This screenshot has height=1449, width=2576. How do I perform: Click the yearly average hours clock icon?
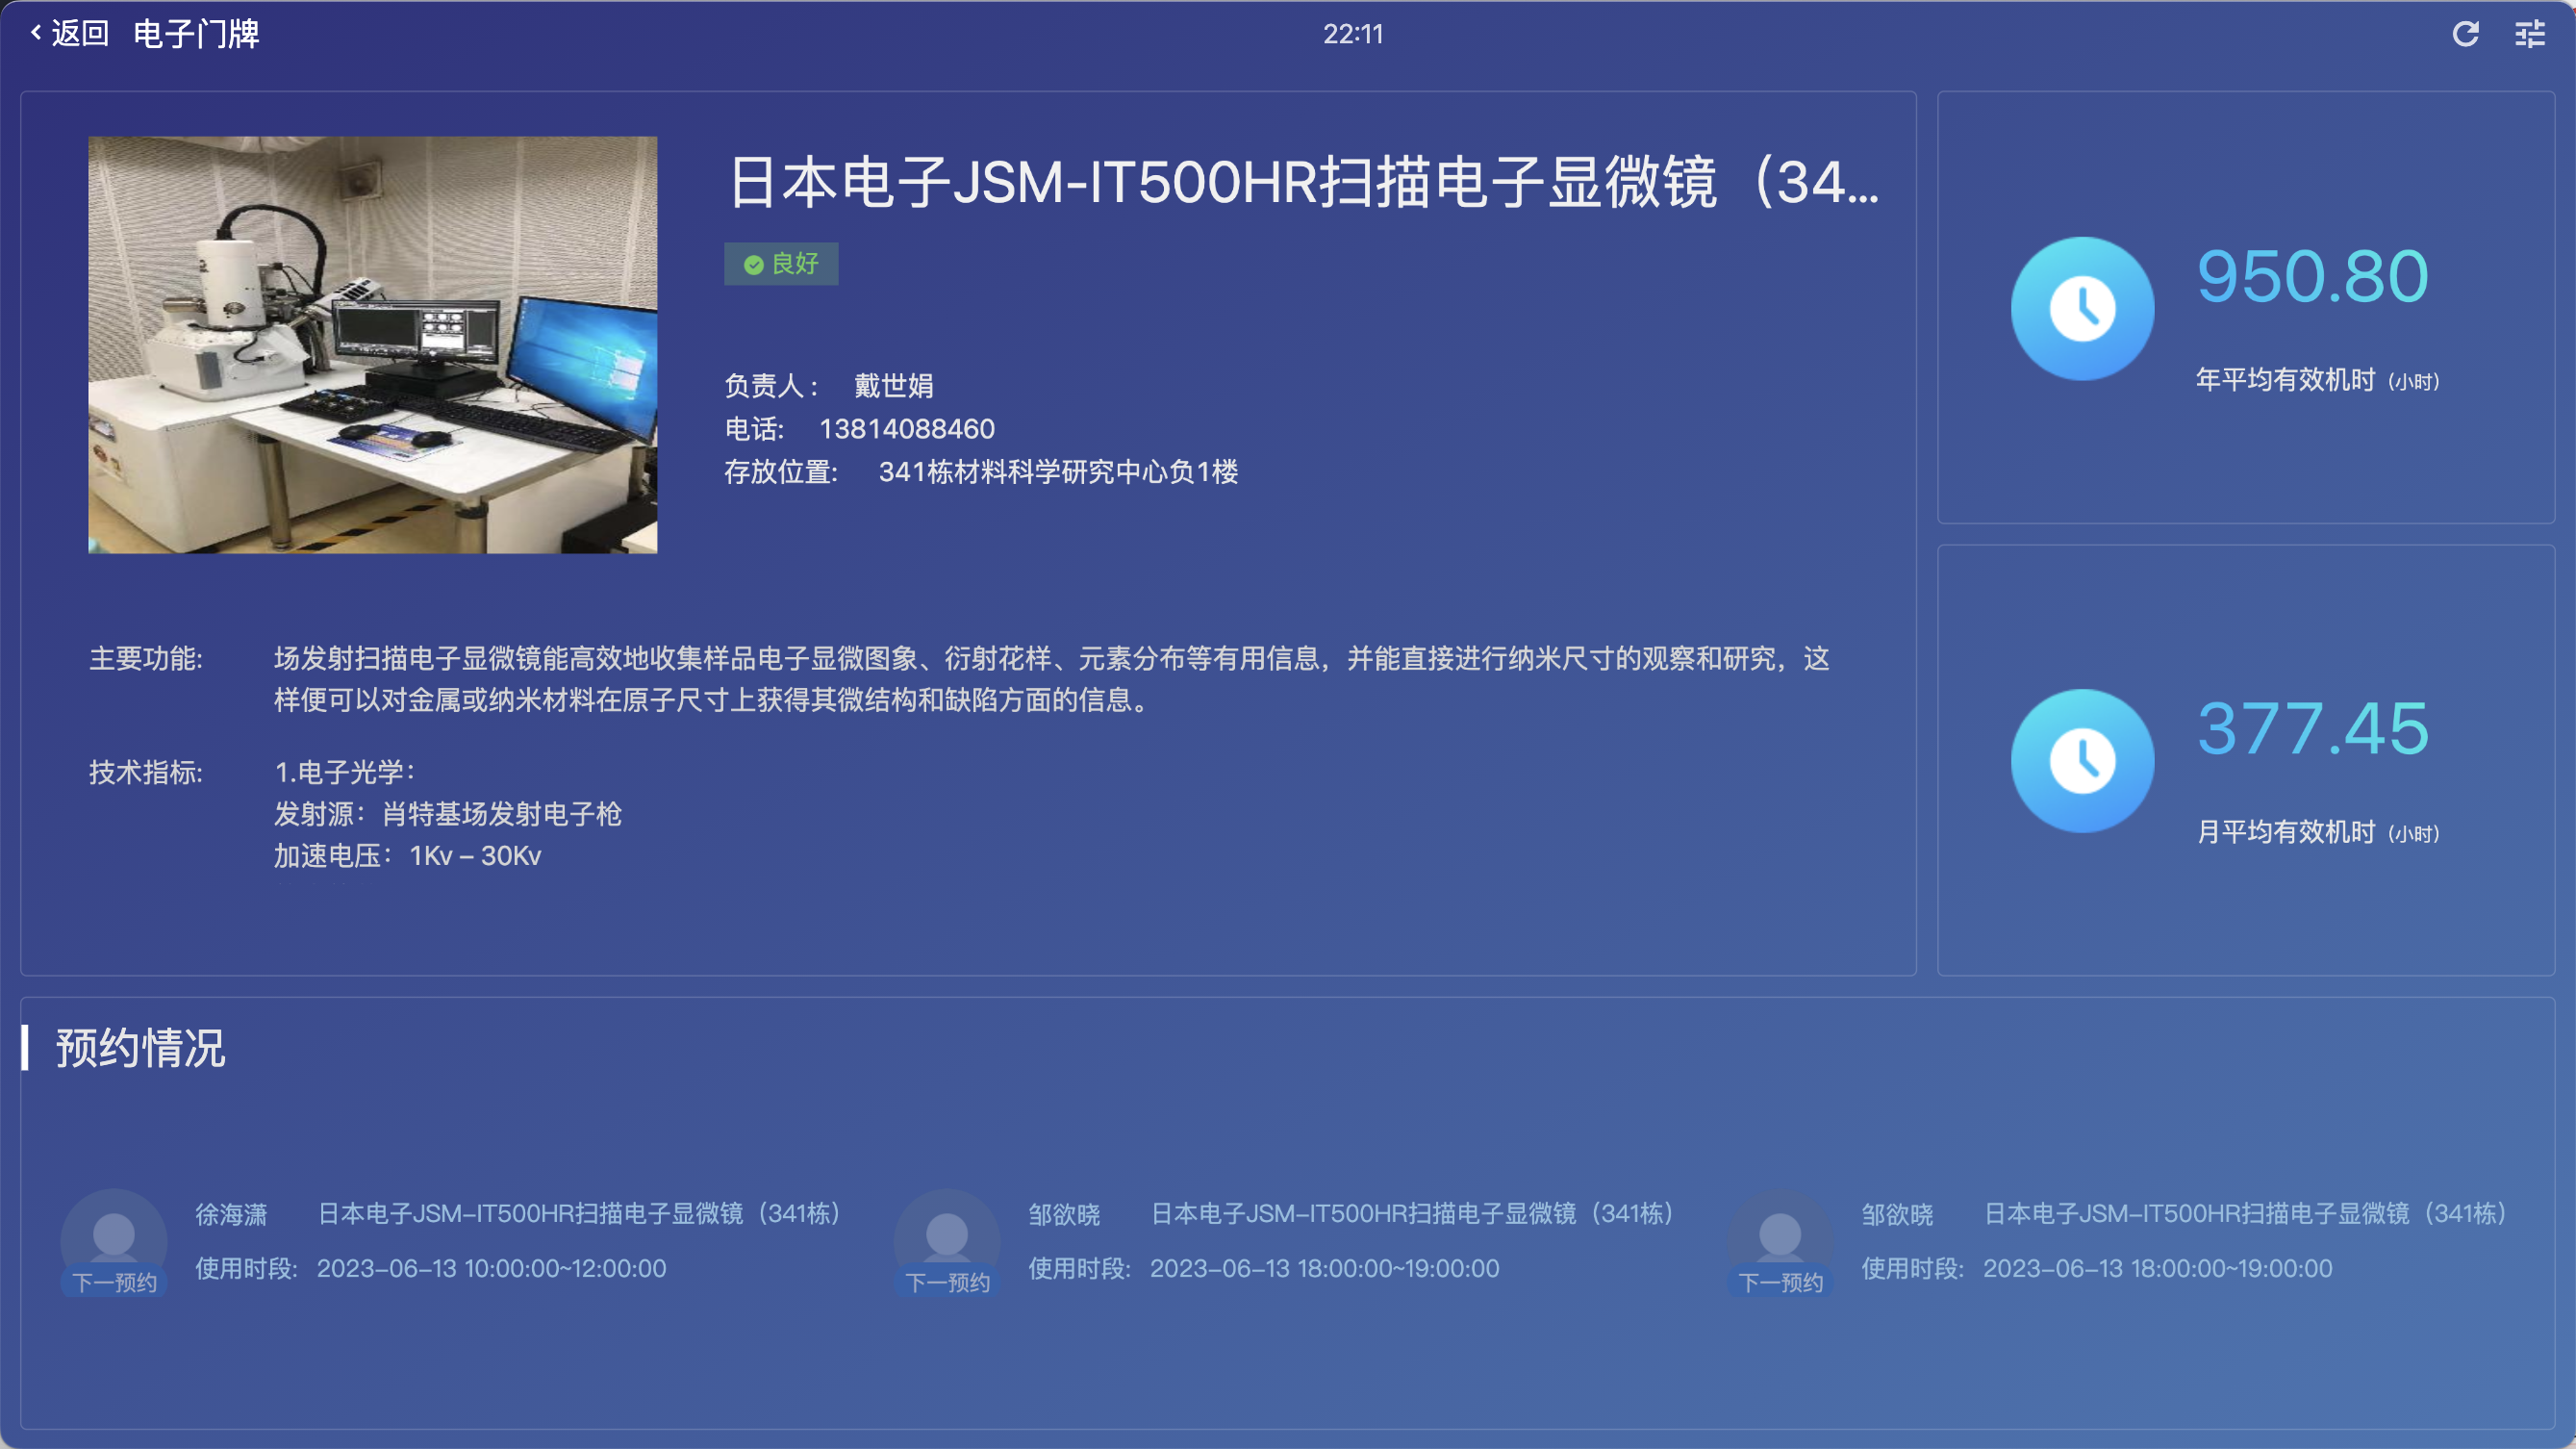pyautogui.click(x=2082, y=308)
